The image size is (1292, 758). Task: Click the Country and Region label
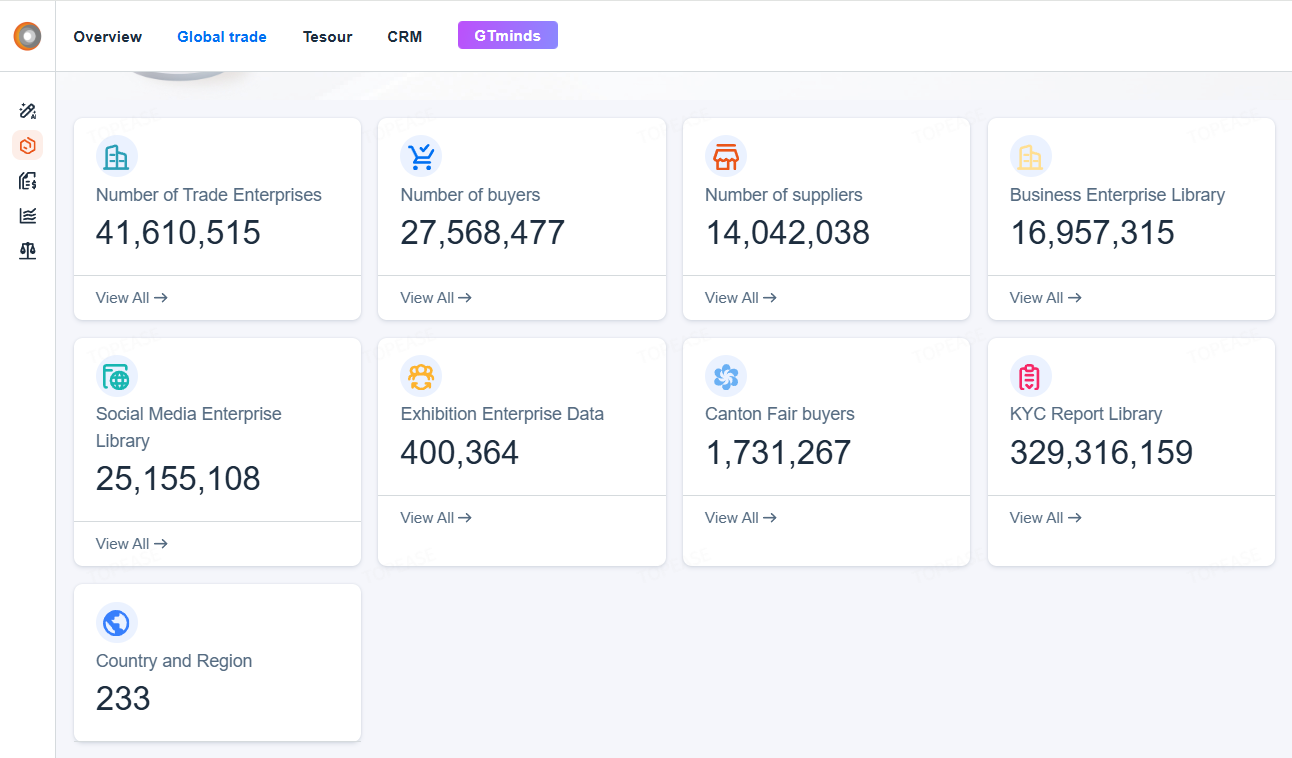174,661
